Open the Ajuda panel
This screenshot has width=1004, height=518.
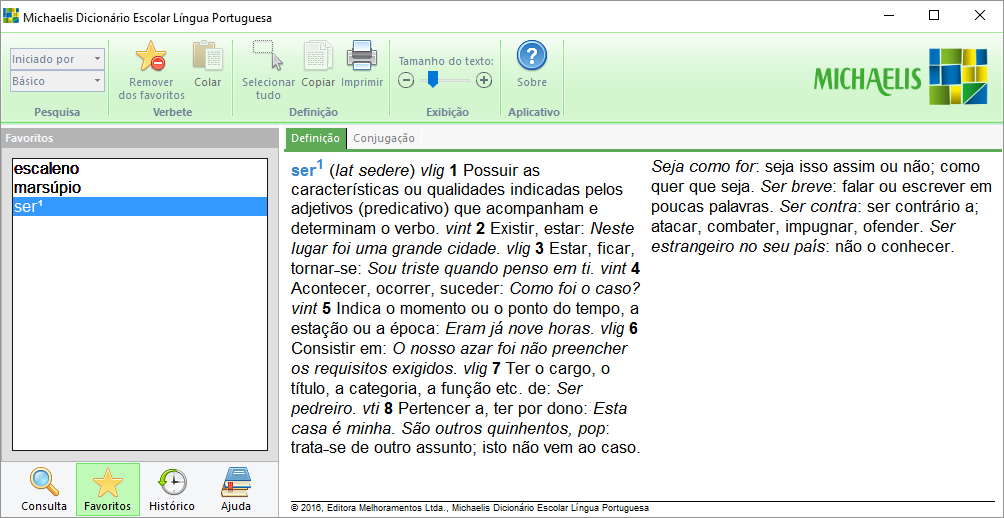[236, 489]
